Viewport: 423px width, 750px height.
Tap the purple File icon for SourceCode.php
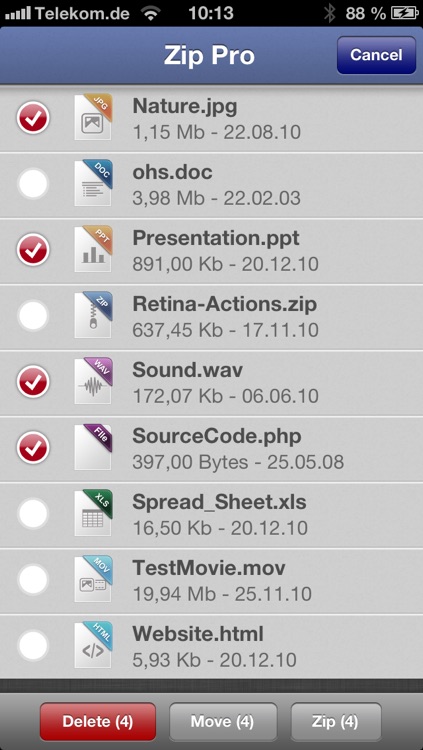93,447
